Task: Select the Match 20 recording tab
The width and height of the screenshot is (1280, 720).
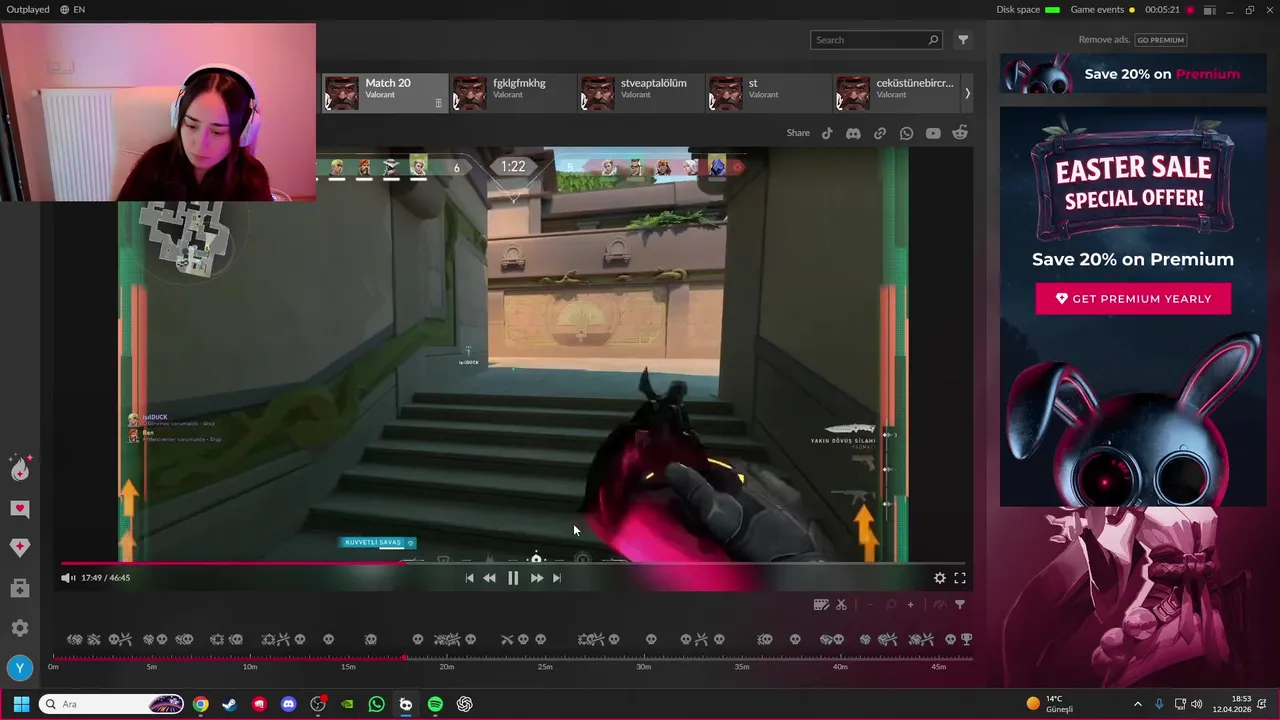Action: click(x=385, y=92)
